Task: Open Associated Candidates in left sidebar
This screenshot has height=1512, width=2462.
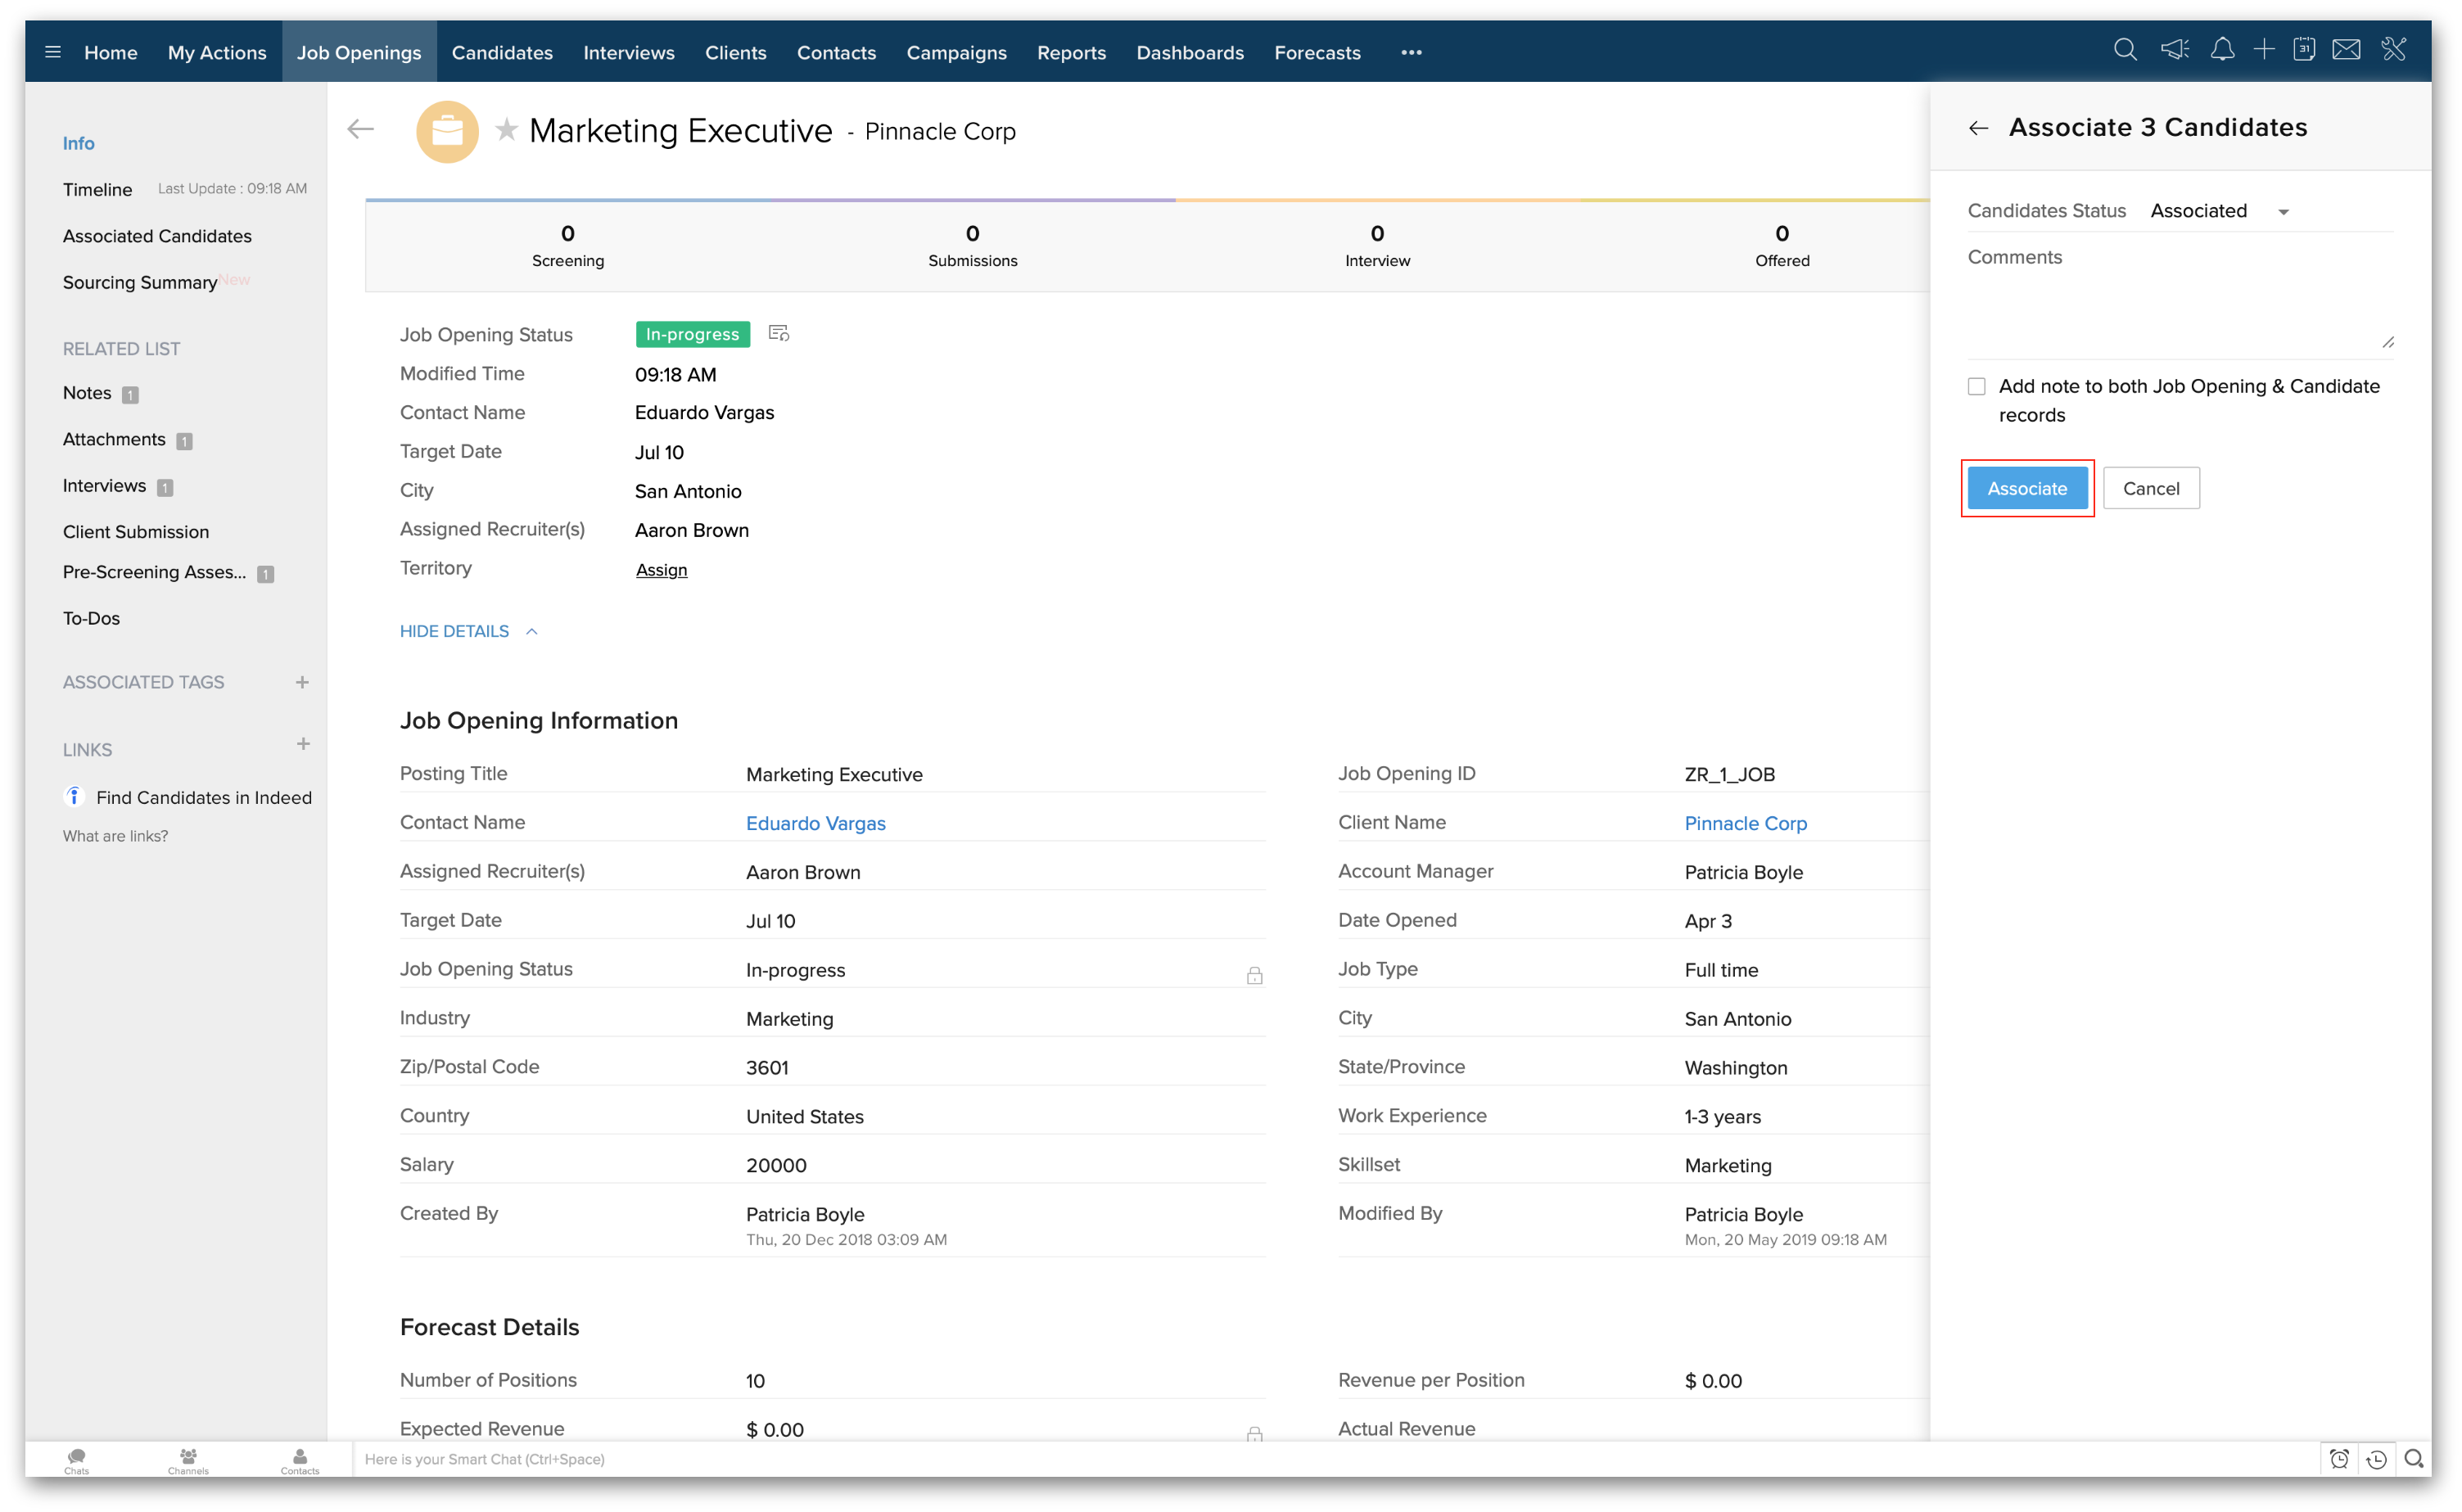Action: (x=157, y=236)
